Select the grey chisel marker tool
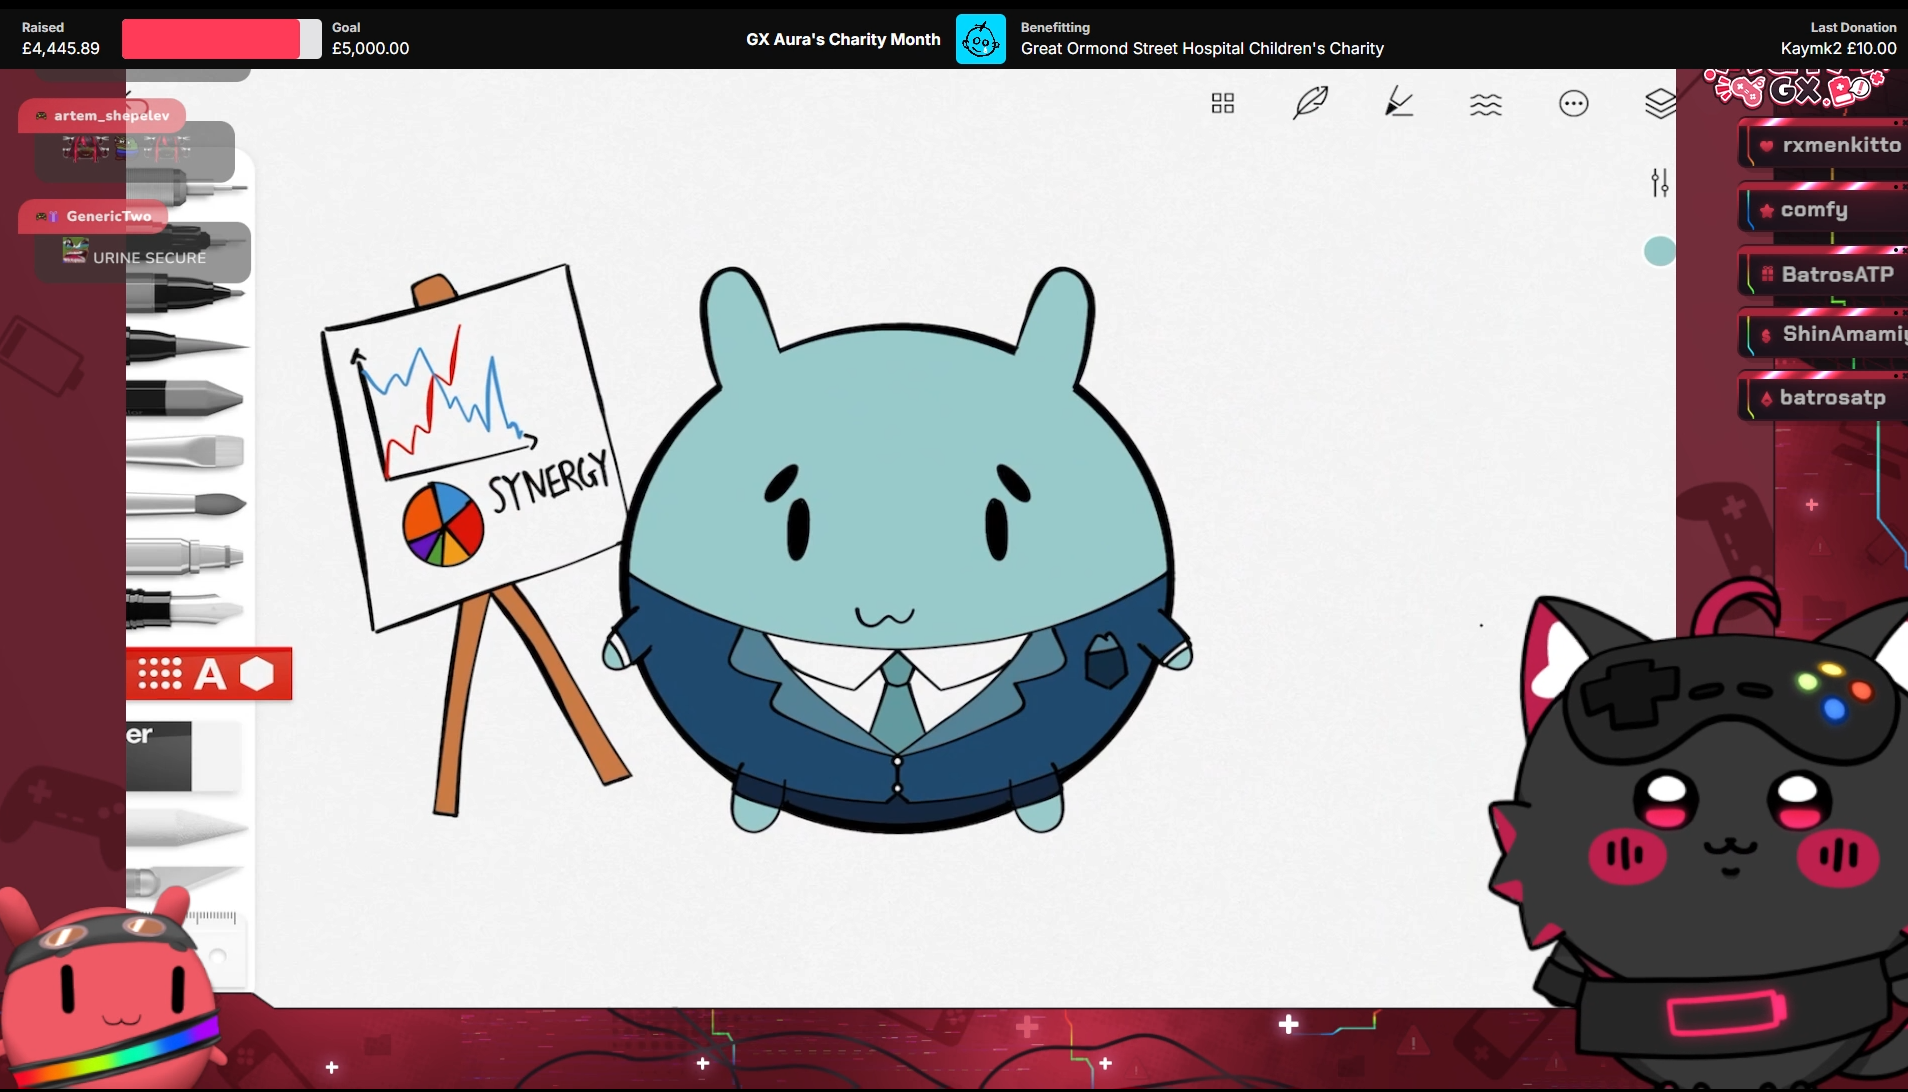Image resolution: width=1908 pixels, height=1092 pixels. (185, 399)
